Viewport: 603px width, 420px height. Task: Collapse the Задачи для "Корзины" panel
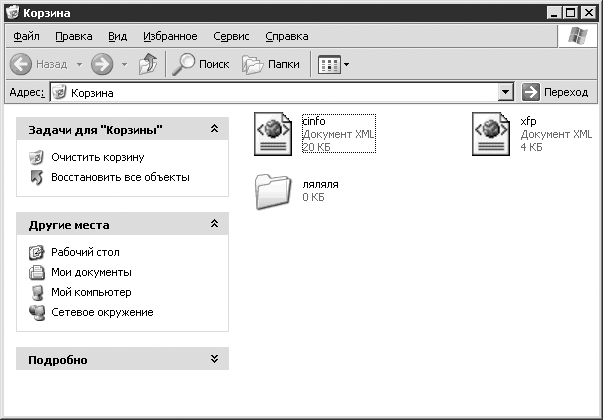pyautogui.click(x=214, y=130)
